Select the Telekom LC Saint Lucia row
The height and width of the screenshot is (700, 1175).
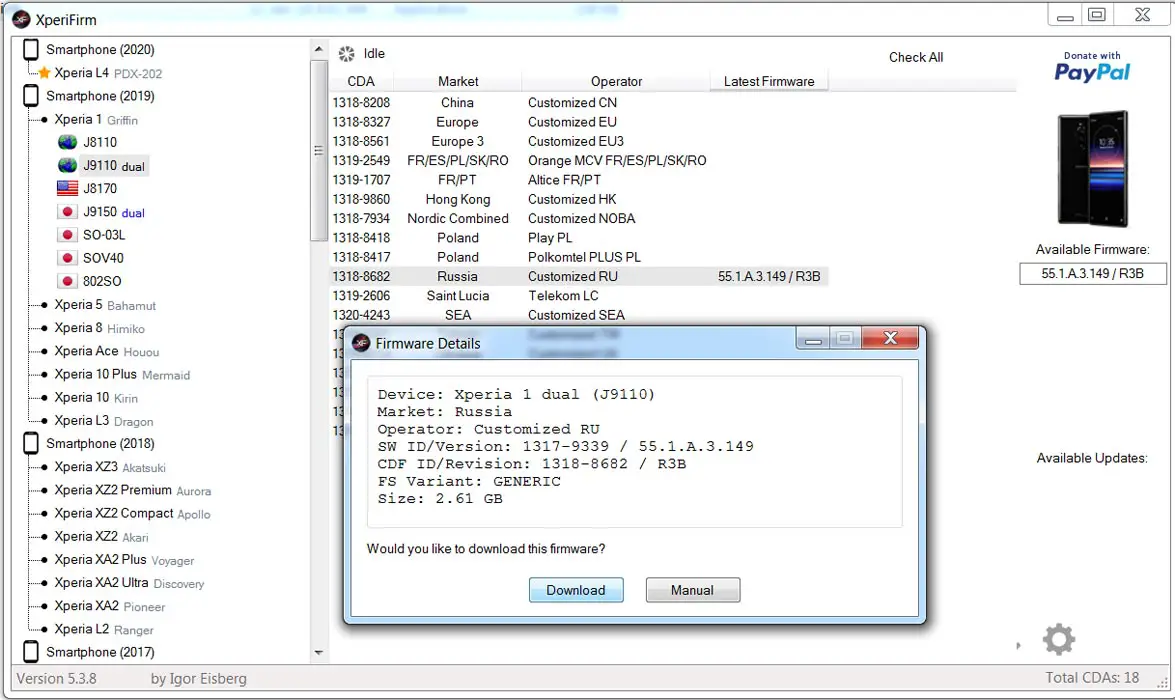[579, 296]
